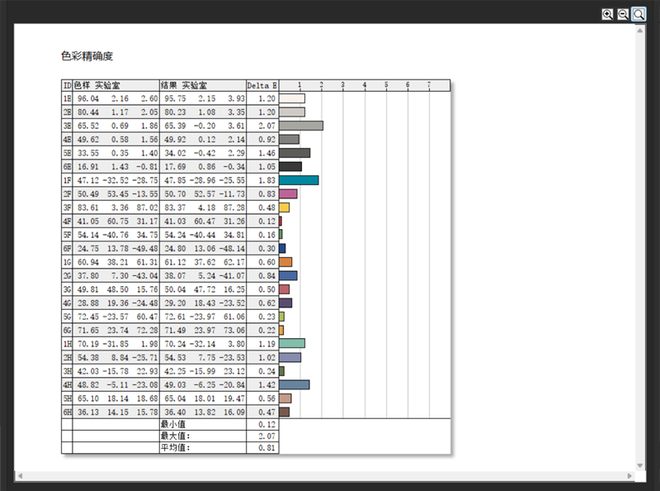The width and height of the screenshot is (660, 491).
Task: Click the zoom in magnifier icon
Action: pos(607,14)
